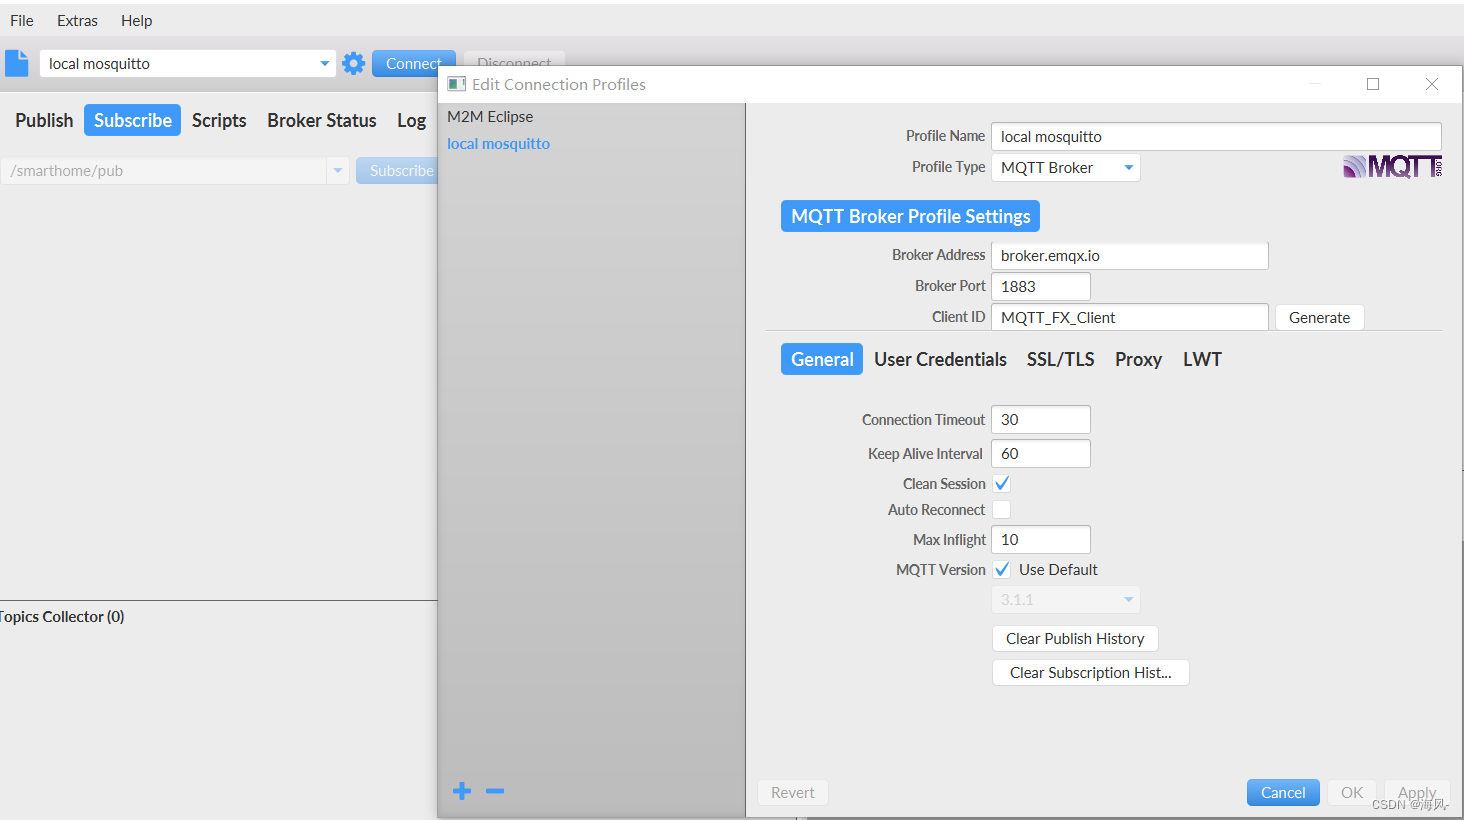
Task: Select local mosquitto profile in list
Action: click(498, 144)
